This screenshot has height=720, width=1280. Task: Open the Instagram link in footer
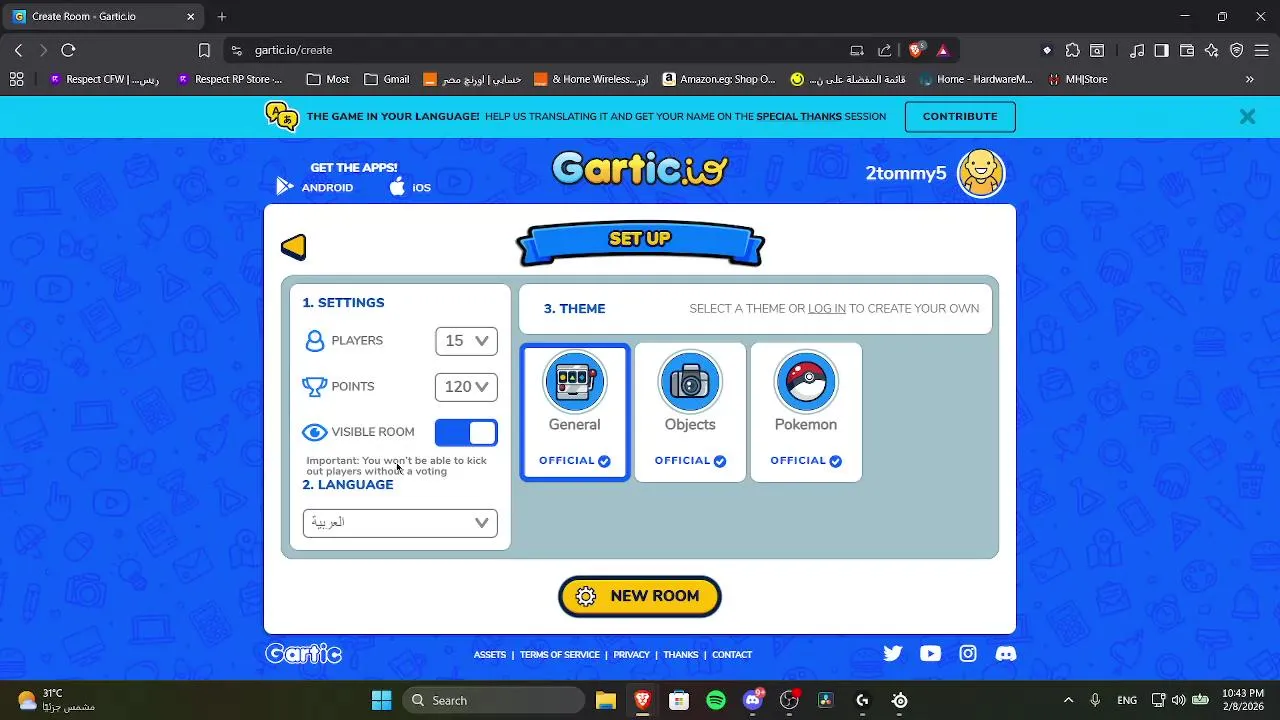[968, 654]
